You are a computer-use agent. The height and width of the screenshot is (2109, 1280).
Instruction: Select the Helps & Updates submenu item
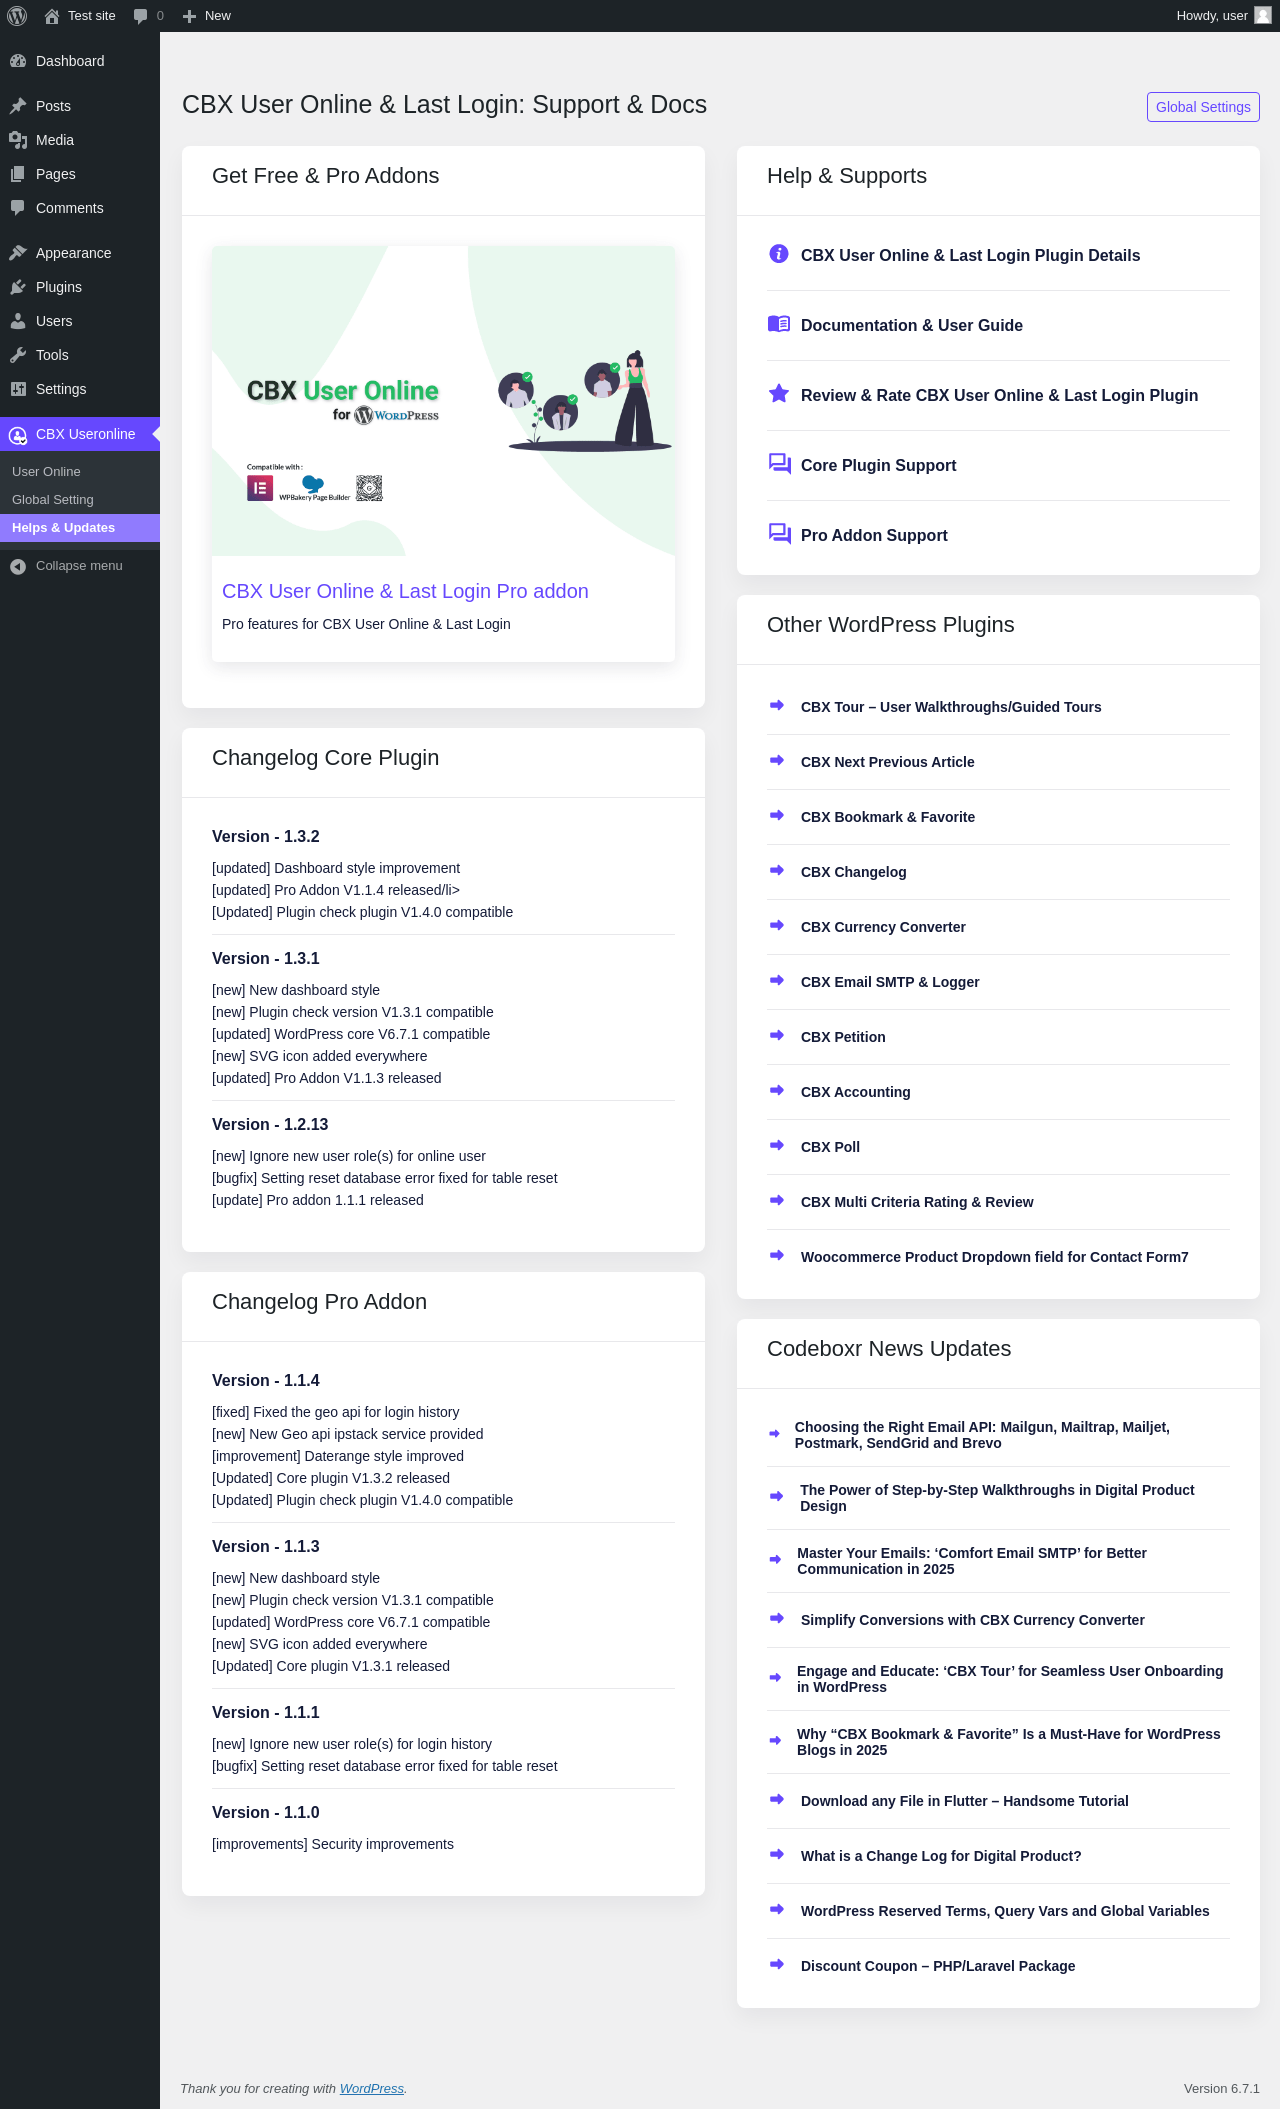point(80,528)
